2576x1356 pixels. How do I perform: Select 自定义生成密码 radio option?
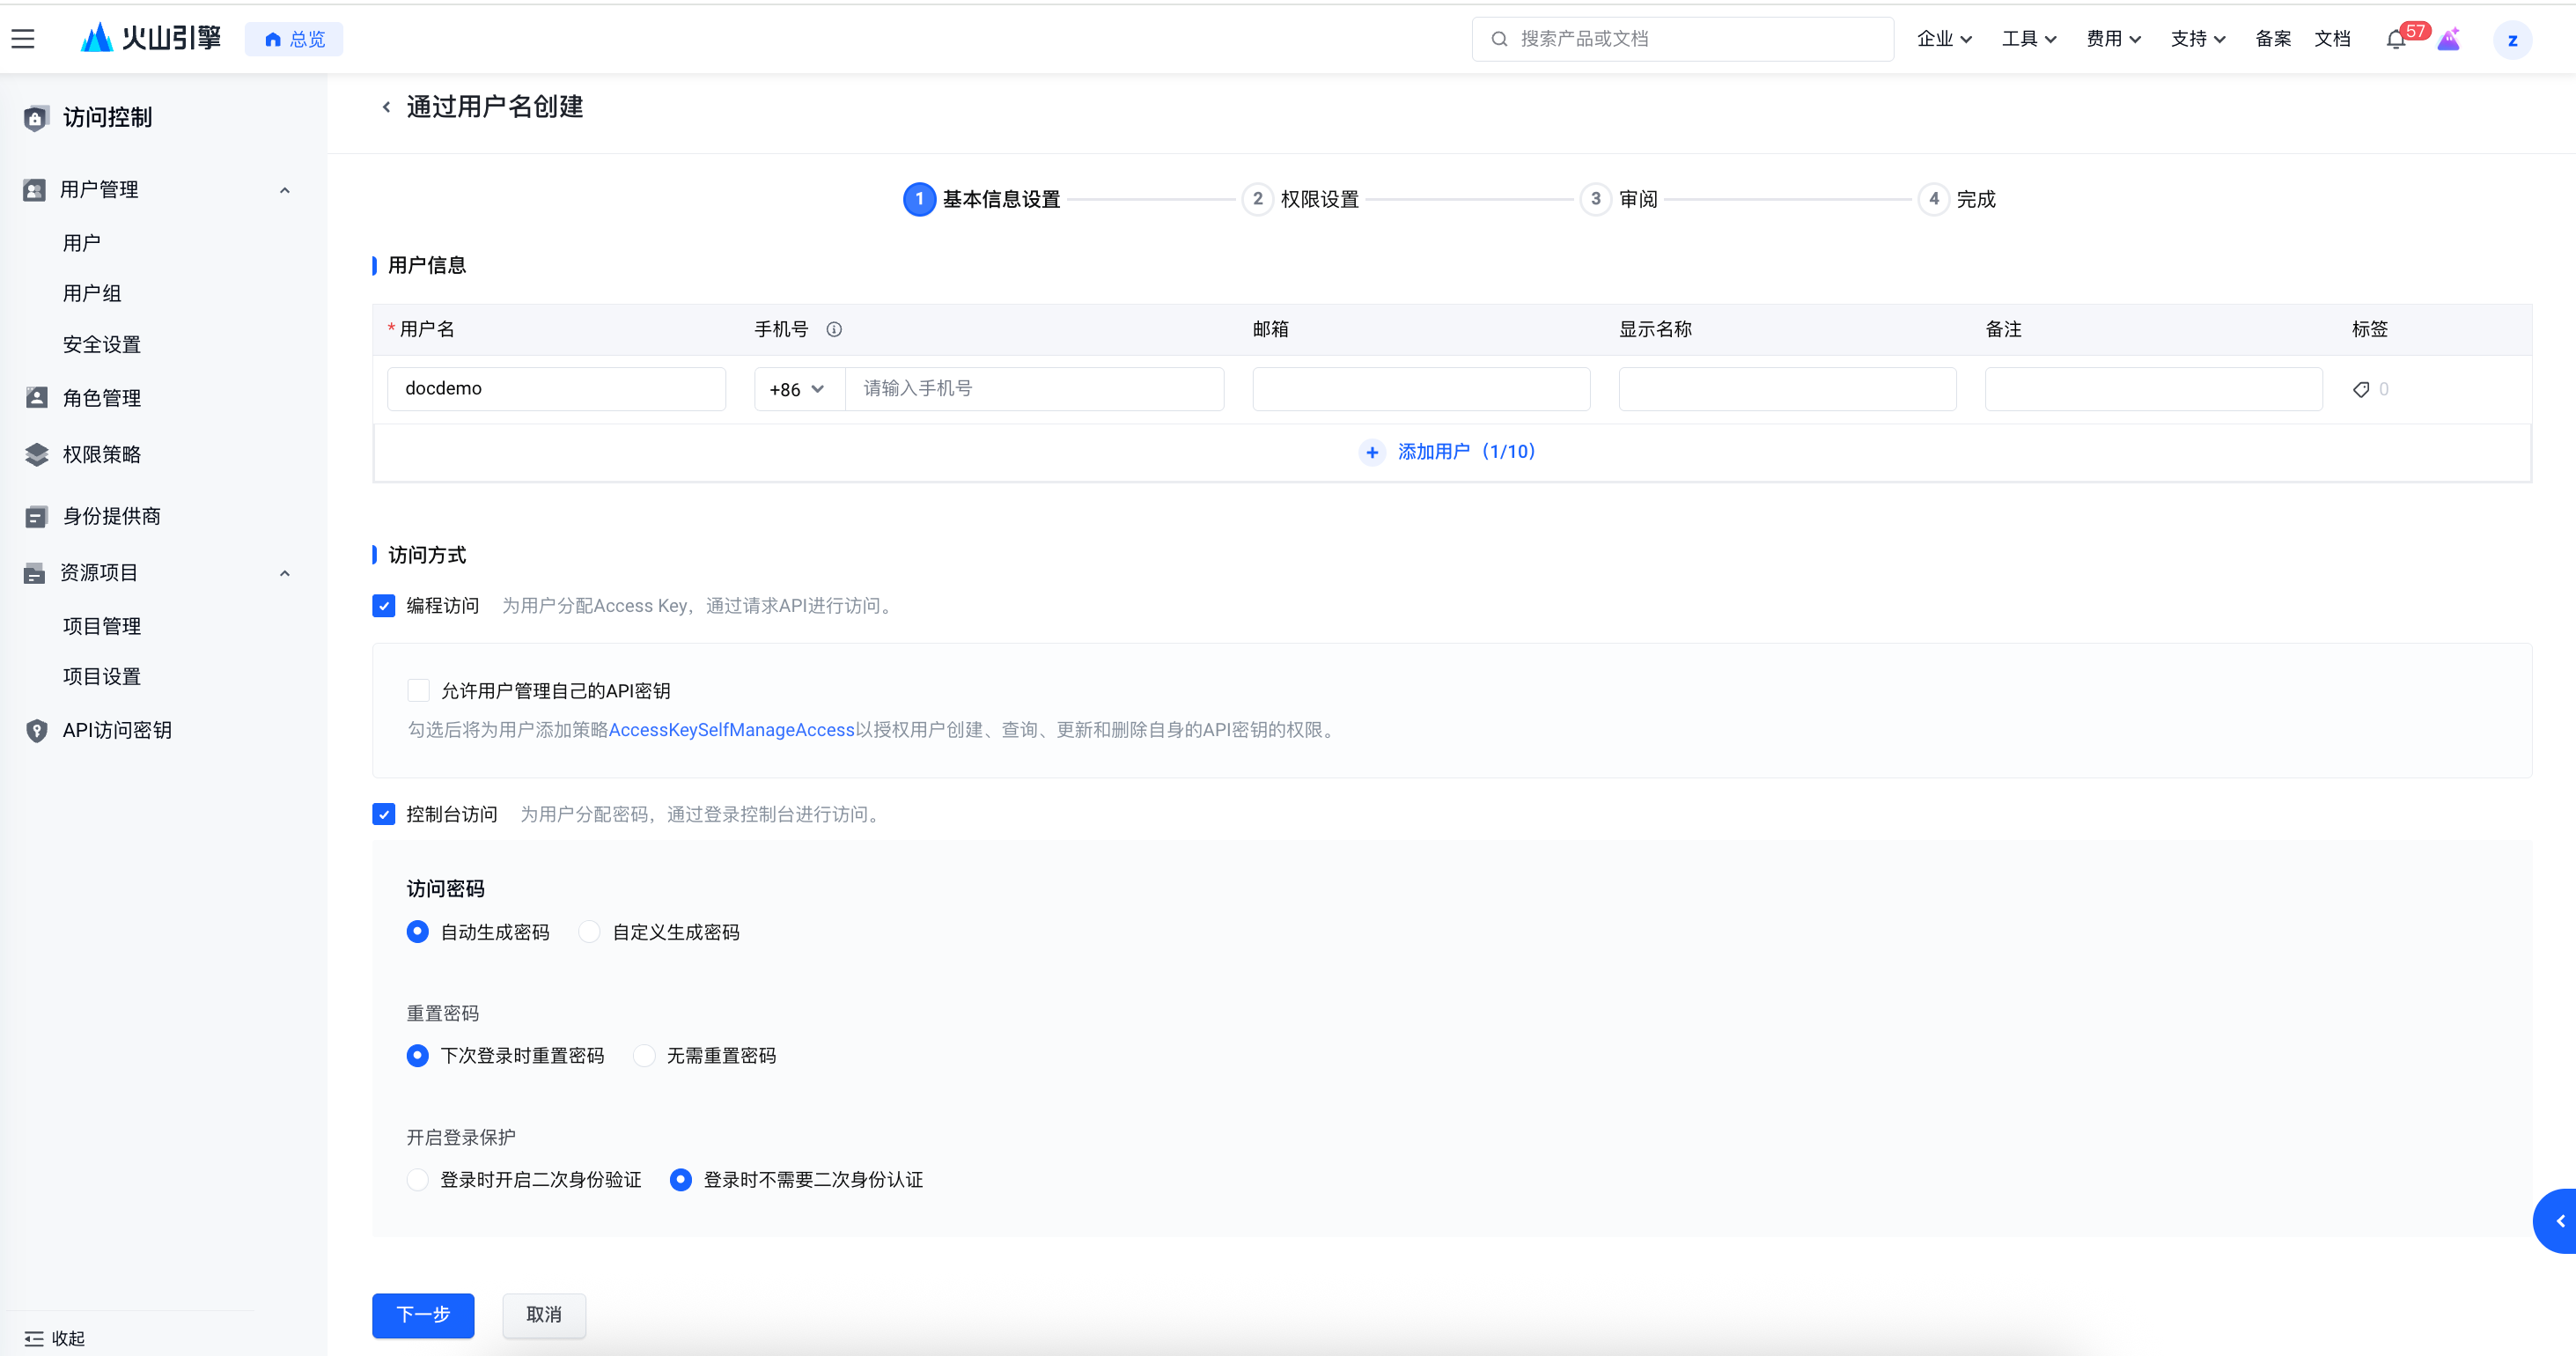590,932
